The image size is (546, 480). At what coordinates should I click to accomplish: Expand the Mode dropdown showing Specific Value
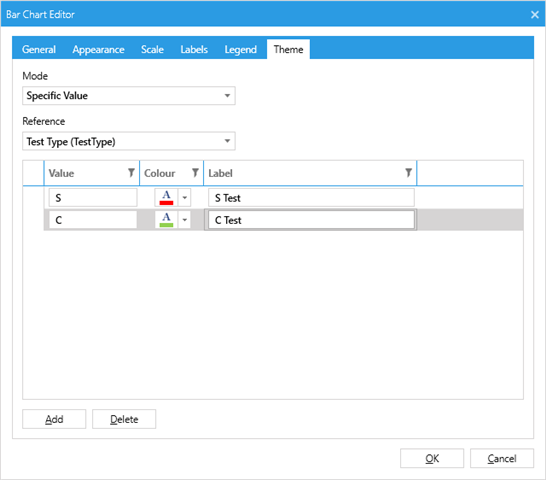[129, 96]
